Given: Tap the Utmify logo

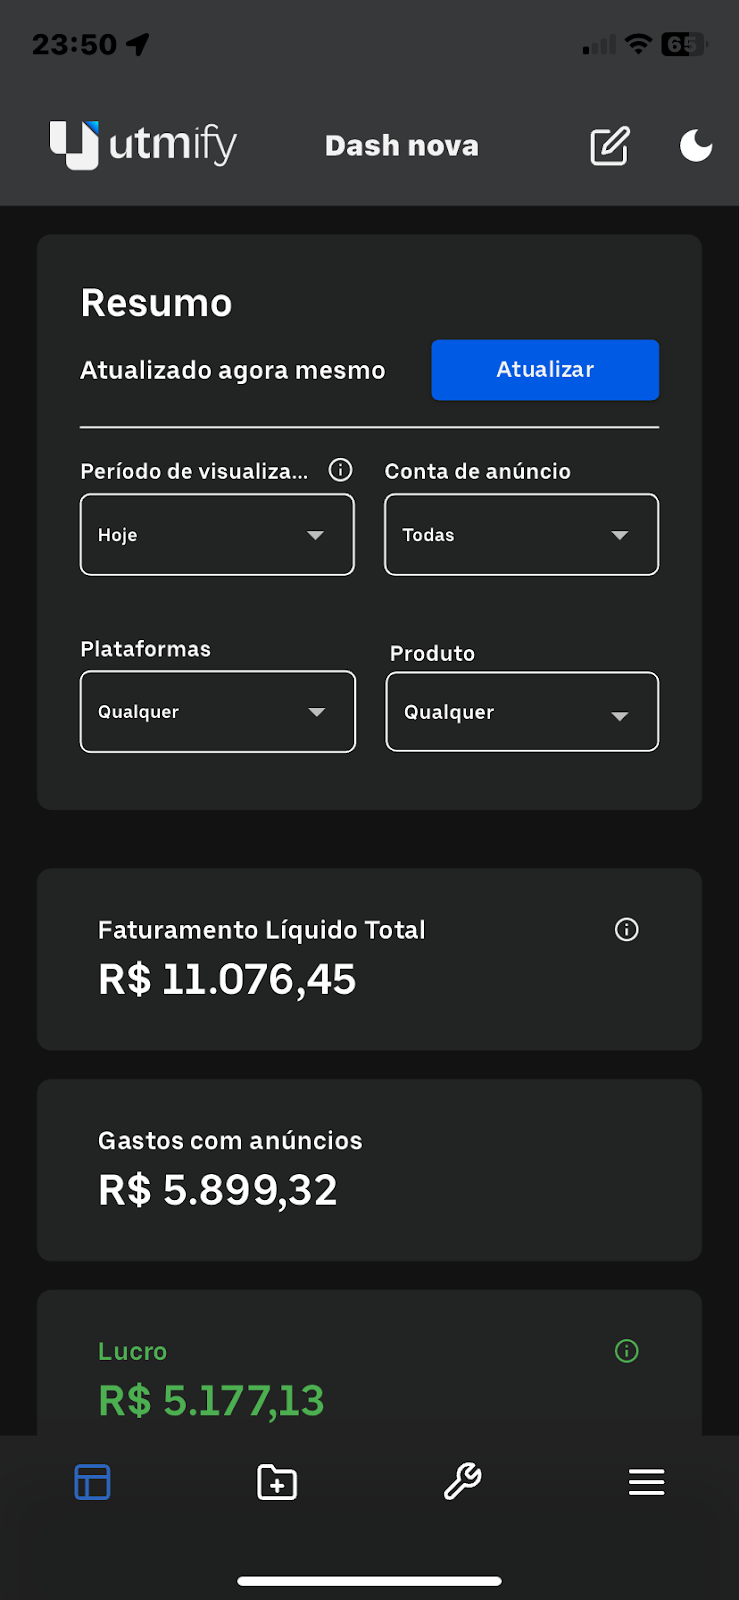Looking at the screenshot, I should coord(143,145).
